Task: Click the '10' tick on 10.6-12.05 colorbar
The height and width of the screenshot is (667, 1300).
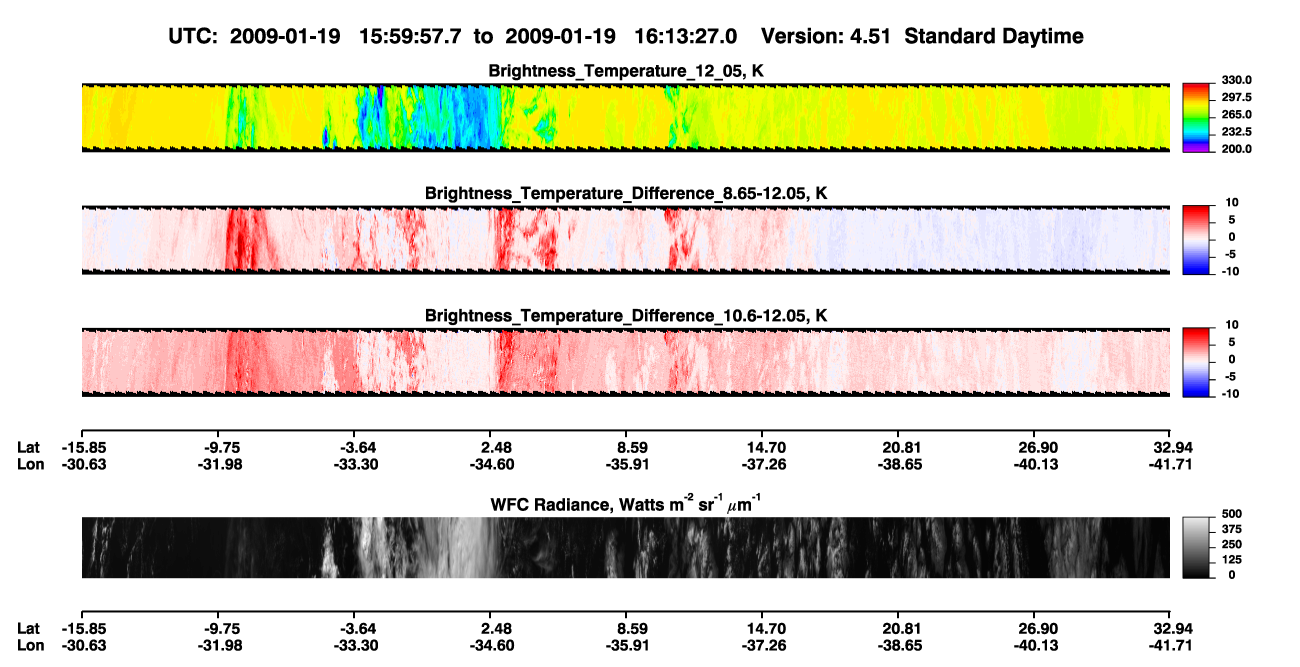Action: coord(1230,326)
